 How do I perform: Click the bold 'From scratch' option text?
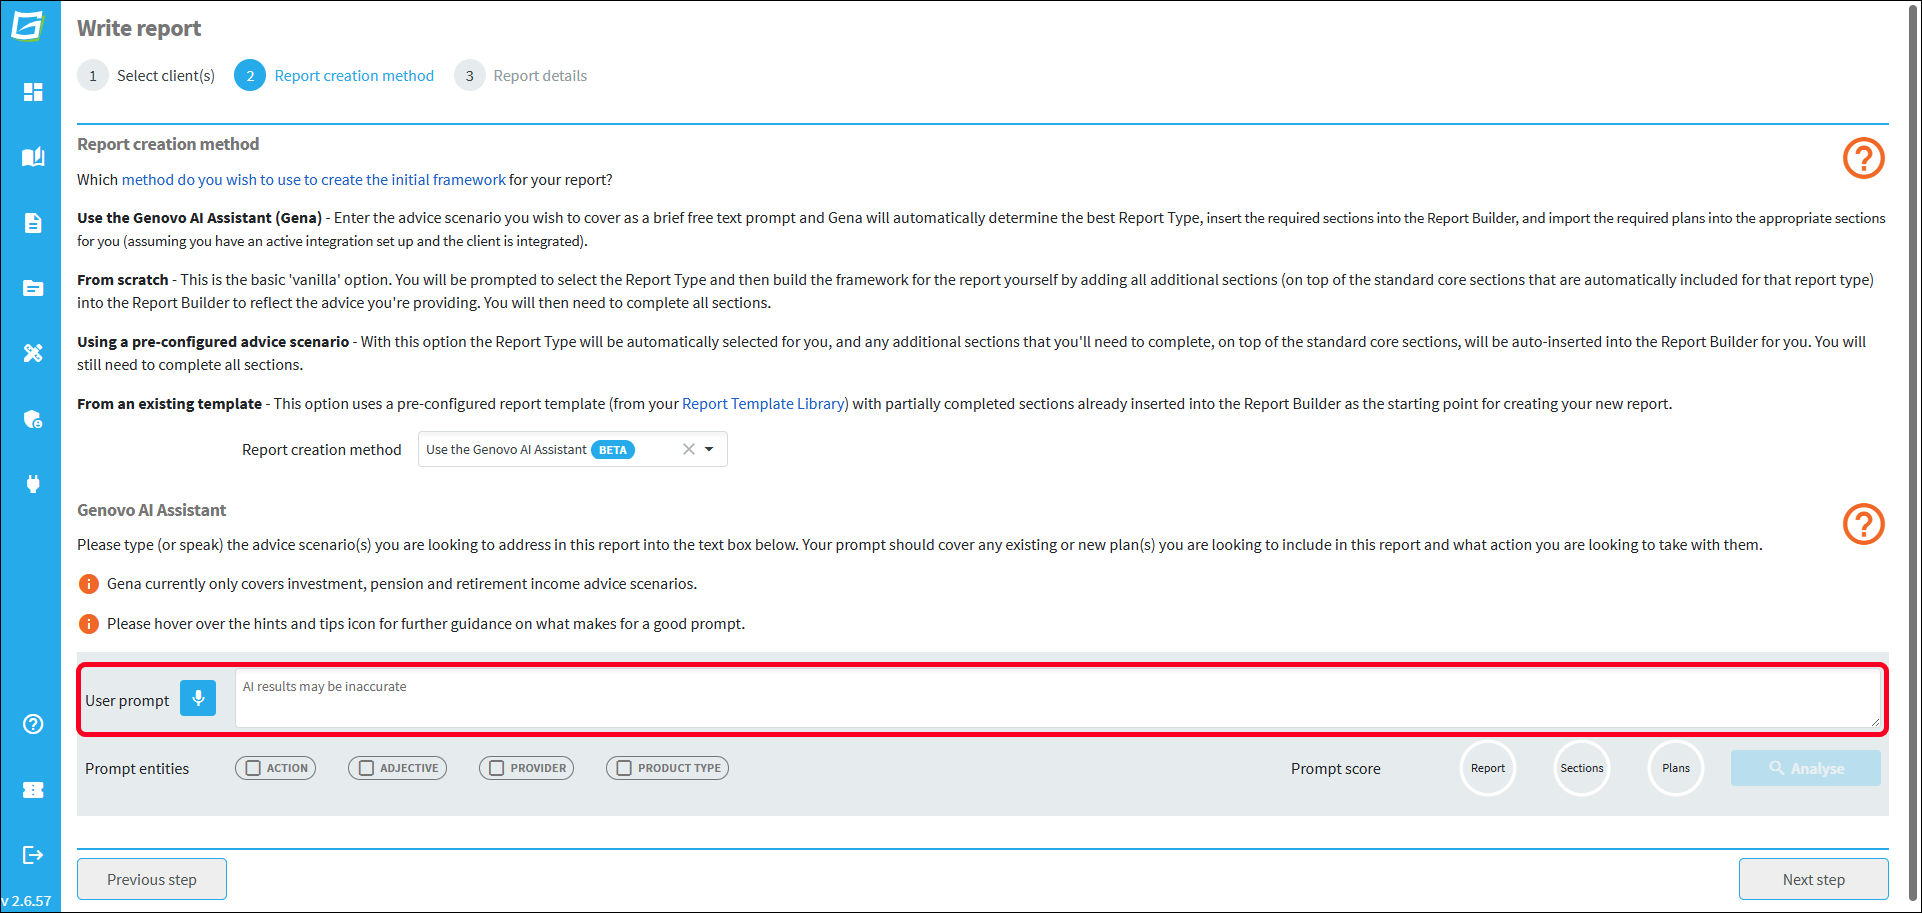coord(123,280)
